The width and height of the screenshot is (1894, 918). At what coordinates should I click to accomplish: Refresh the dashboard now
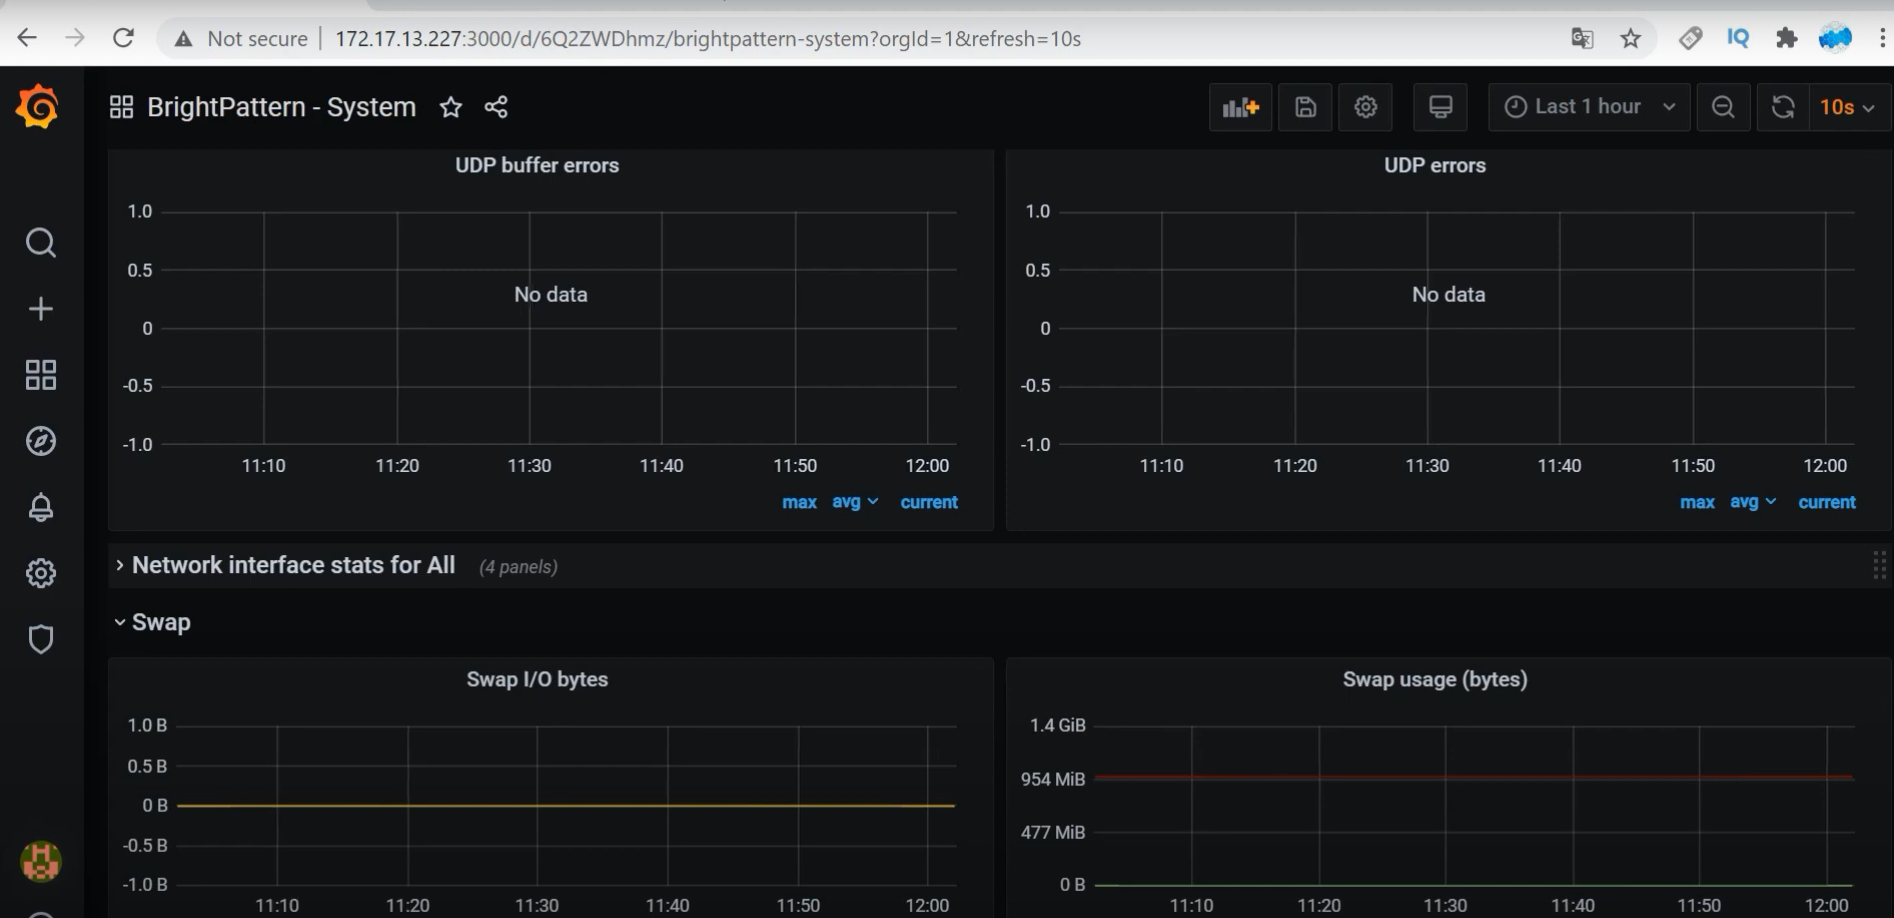coord(1783,107)
